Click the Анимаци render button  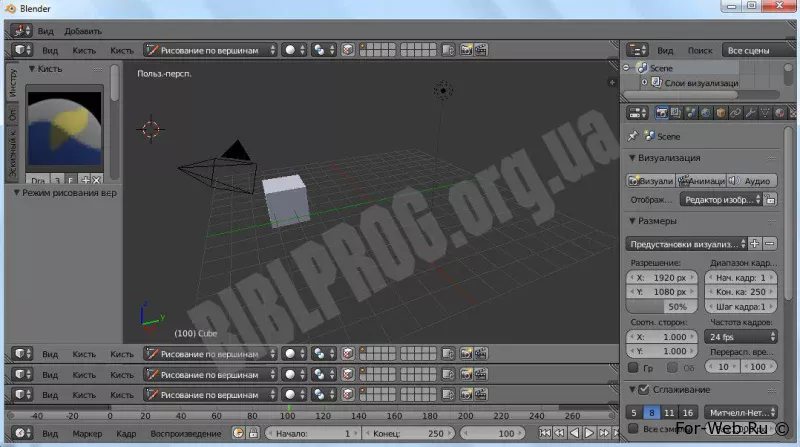[x=702, y=181]
